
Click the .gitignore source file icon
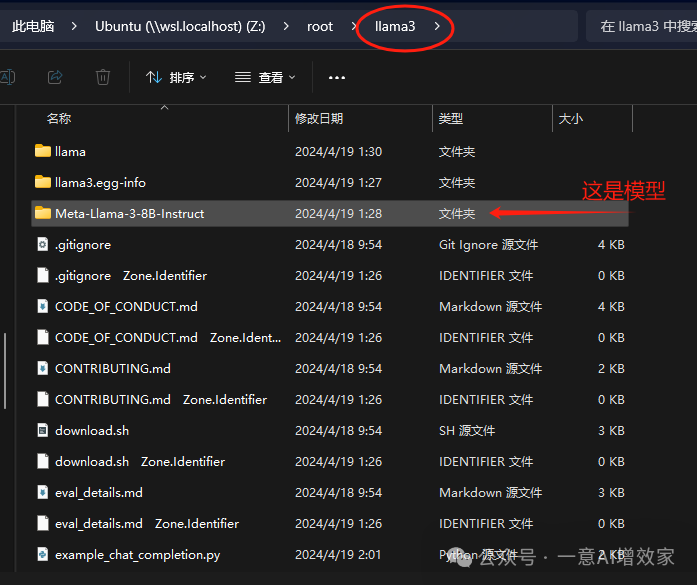[x=42, y=245]
